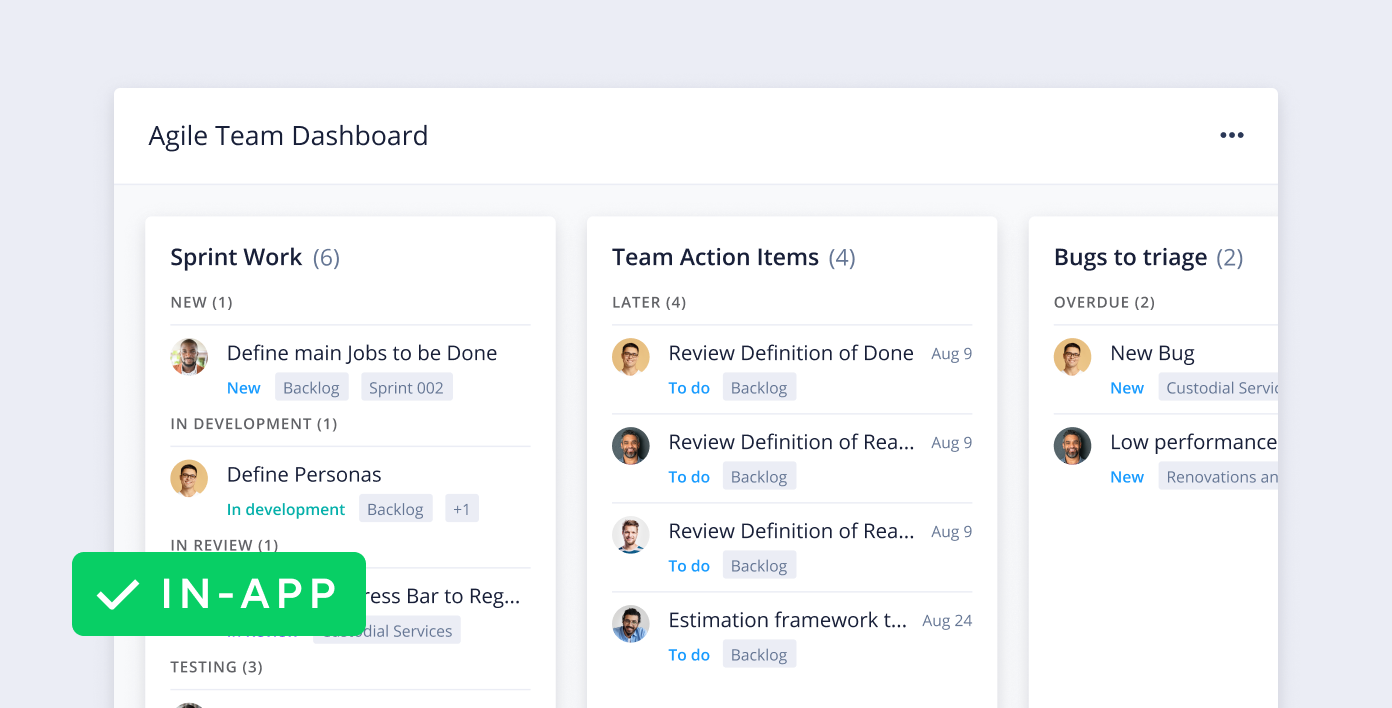Screen dimensions: 1392x708
Task: Click the avatar beside the "Low performance" bug
Action: coord(1072,446)
